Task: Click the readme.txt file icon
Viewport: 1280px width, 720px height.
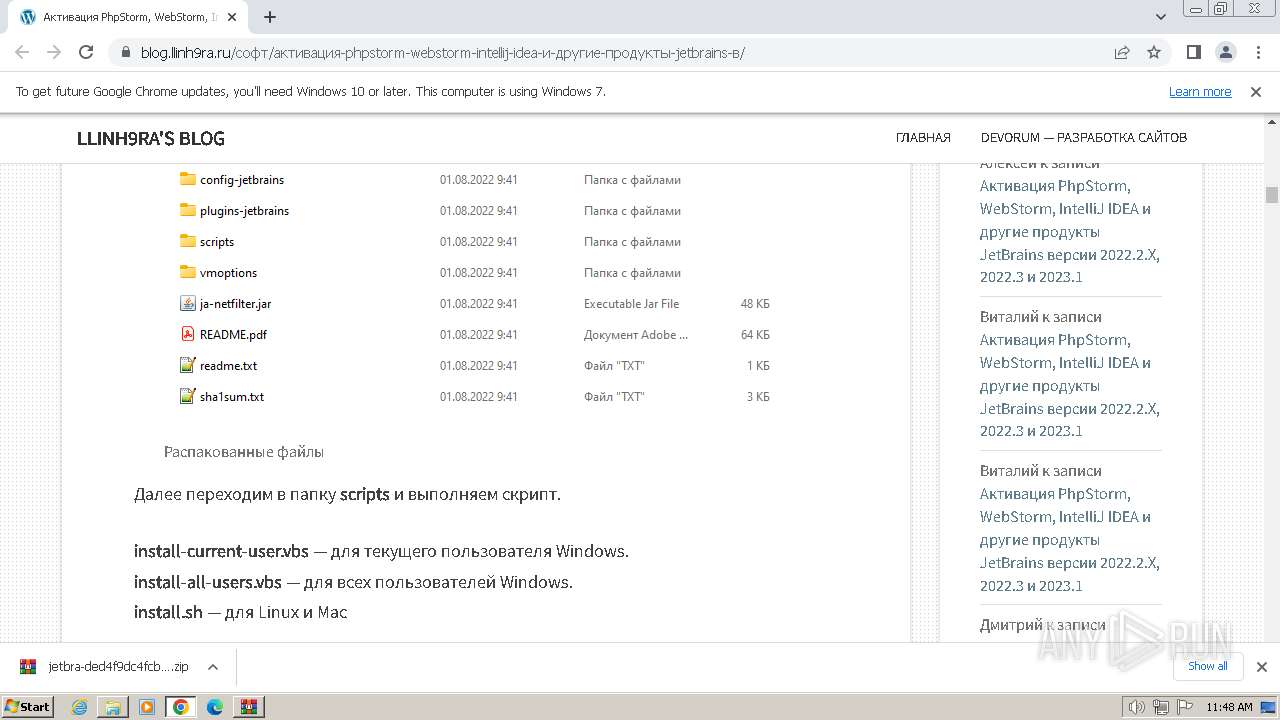Action: coord(188,365)
